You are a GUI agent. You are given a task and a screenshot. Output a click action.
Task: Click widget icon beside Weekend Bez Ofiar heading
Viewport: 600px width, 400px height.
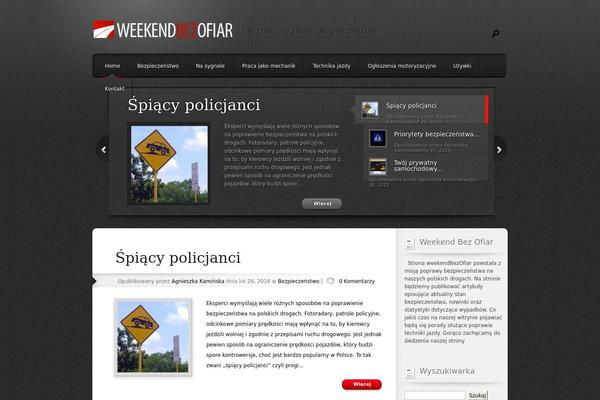[409, 243]
